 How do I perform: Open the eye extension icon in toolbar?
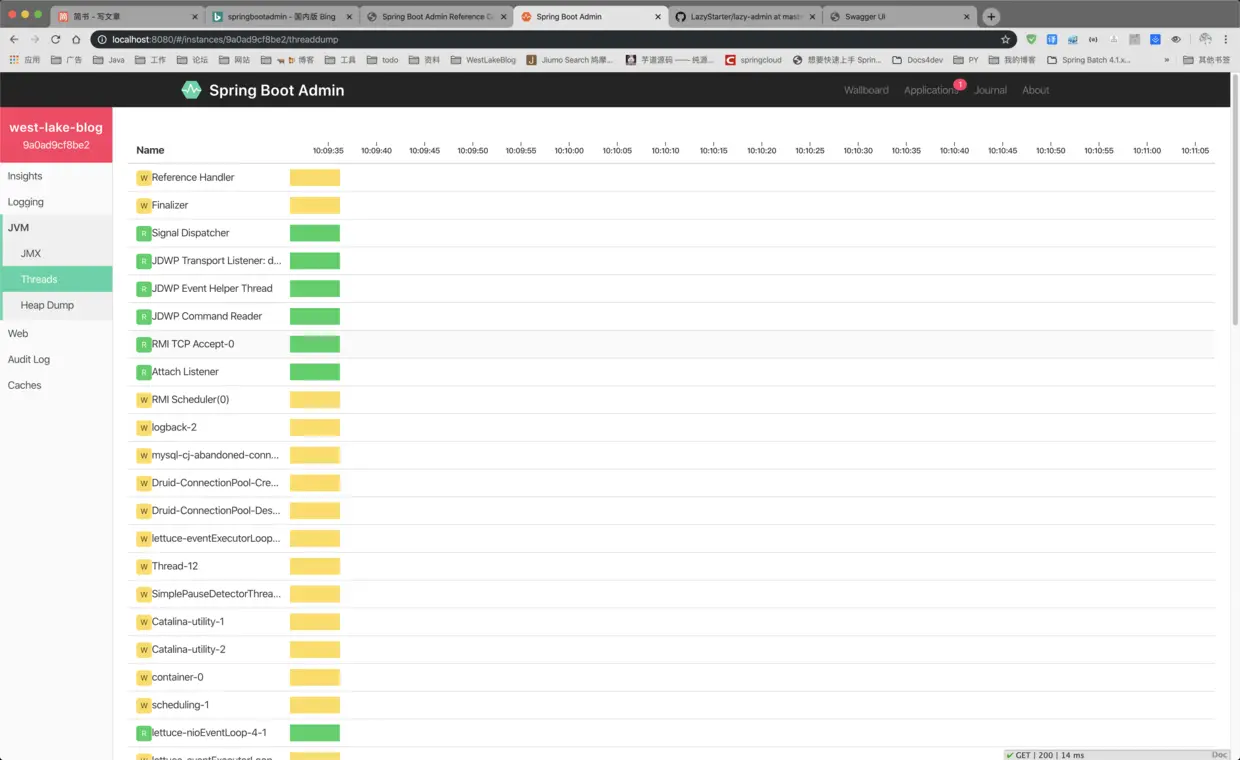[1176, 39]
